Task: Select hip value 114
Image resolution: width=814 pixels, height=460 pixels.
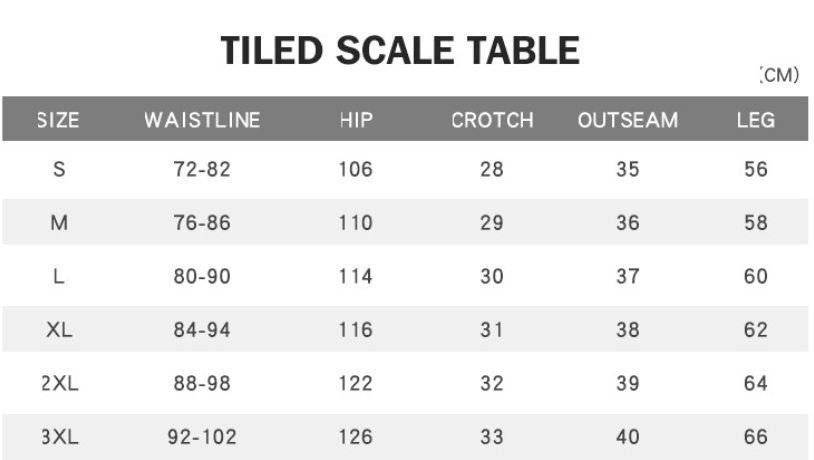Action: click(x=356, y=277)
